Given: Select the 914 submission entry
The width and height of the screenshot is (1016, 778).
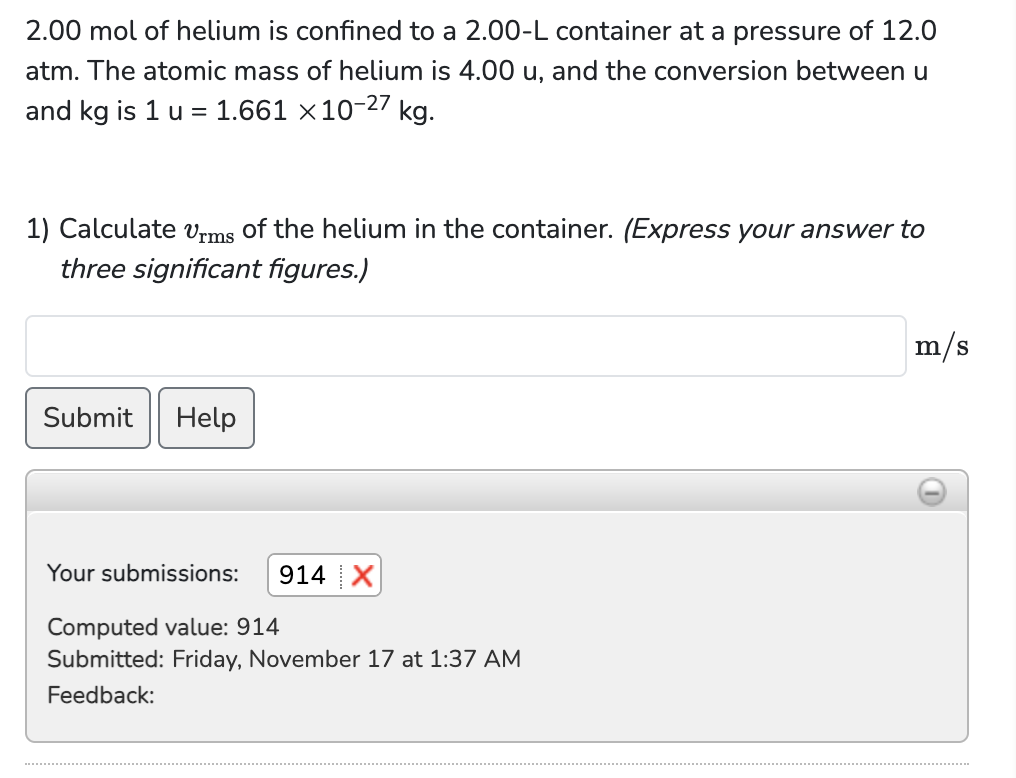Looking at the screenshot, I should (324, 575).
